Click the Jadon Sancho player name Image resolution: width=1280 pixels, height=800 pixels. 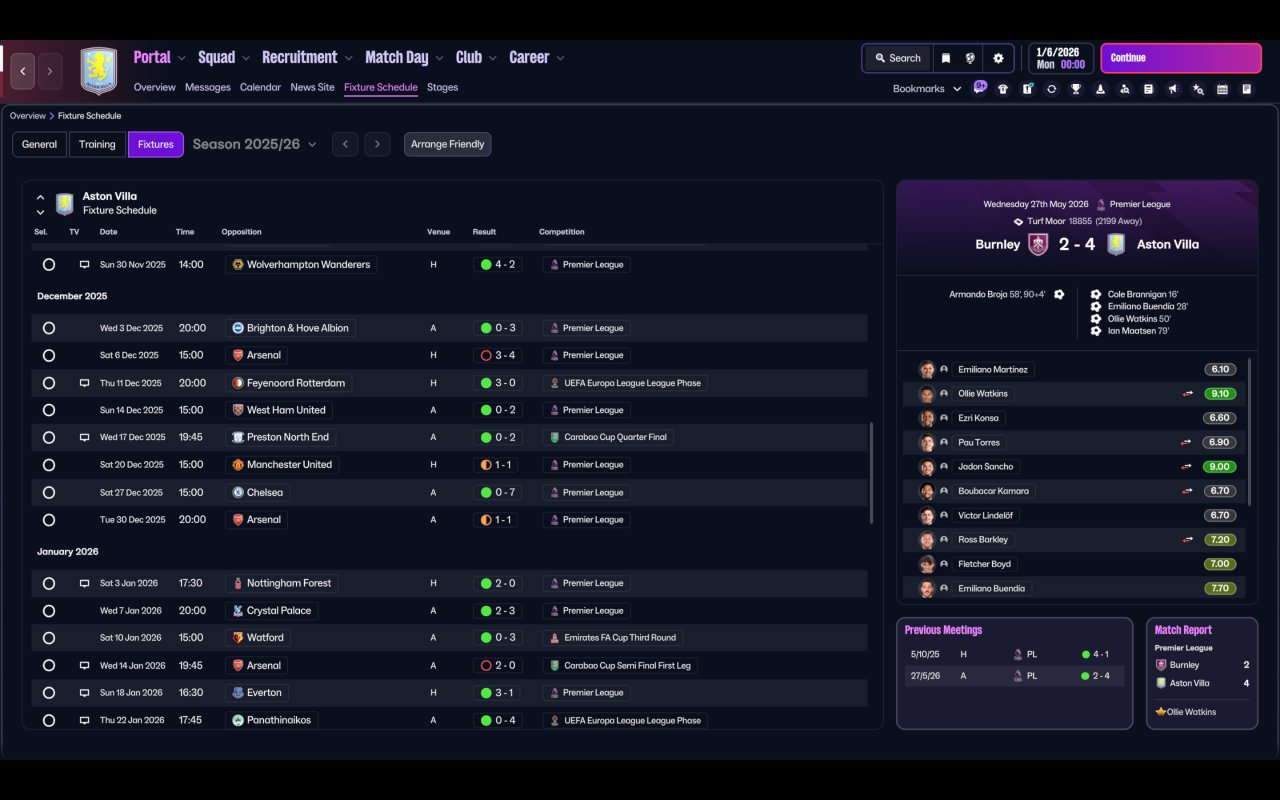(985, 467)
